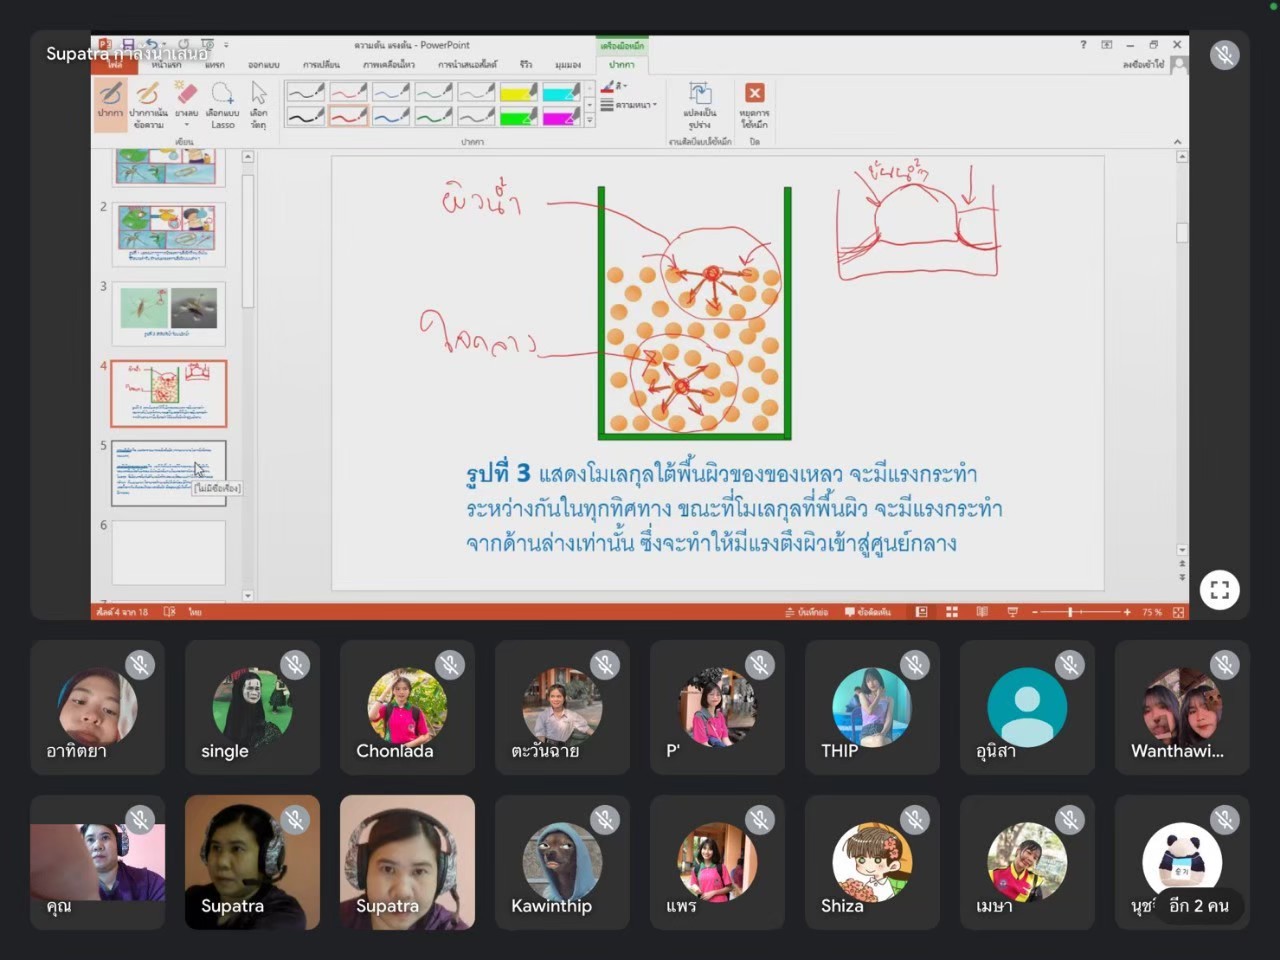Open the red File tab
Image resolution: width=1280 pixels, height=960 pixels.
(x=115, y=65)
